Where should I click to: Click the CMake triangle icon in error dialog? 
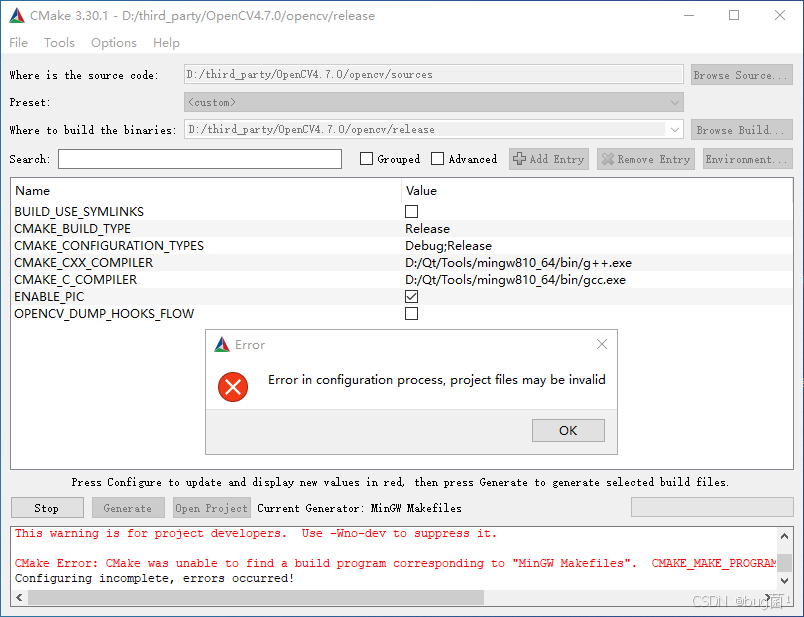tap(221, 344)
